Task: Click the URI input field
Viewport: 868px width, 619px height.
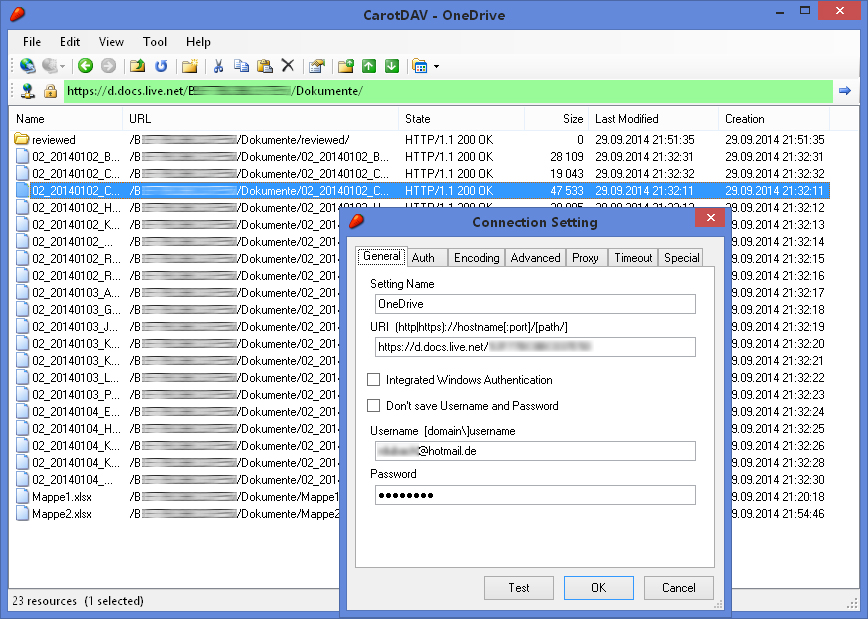Action: pos(535,347)
